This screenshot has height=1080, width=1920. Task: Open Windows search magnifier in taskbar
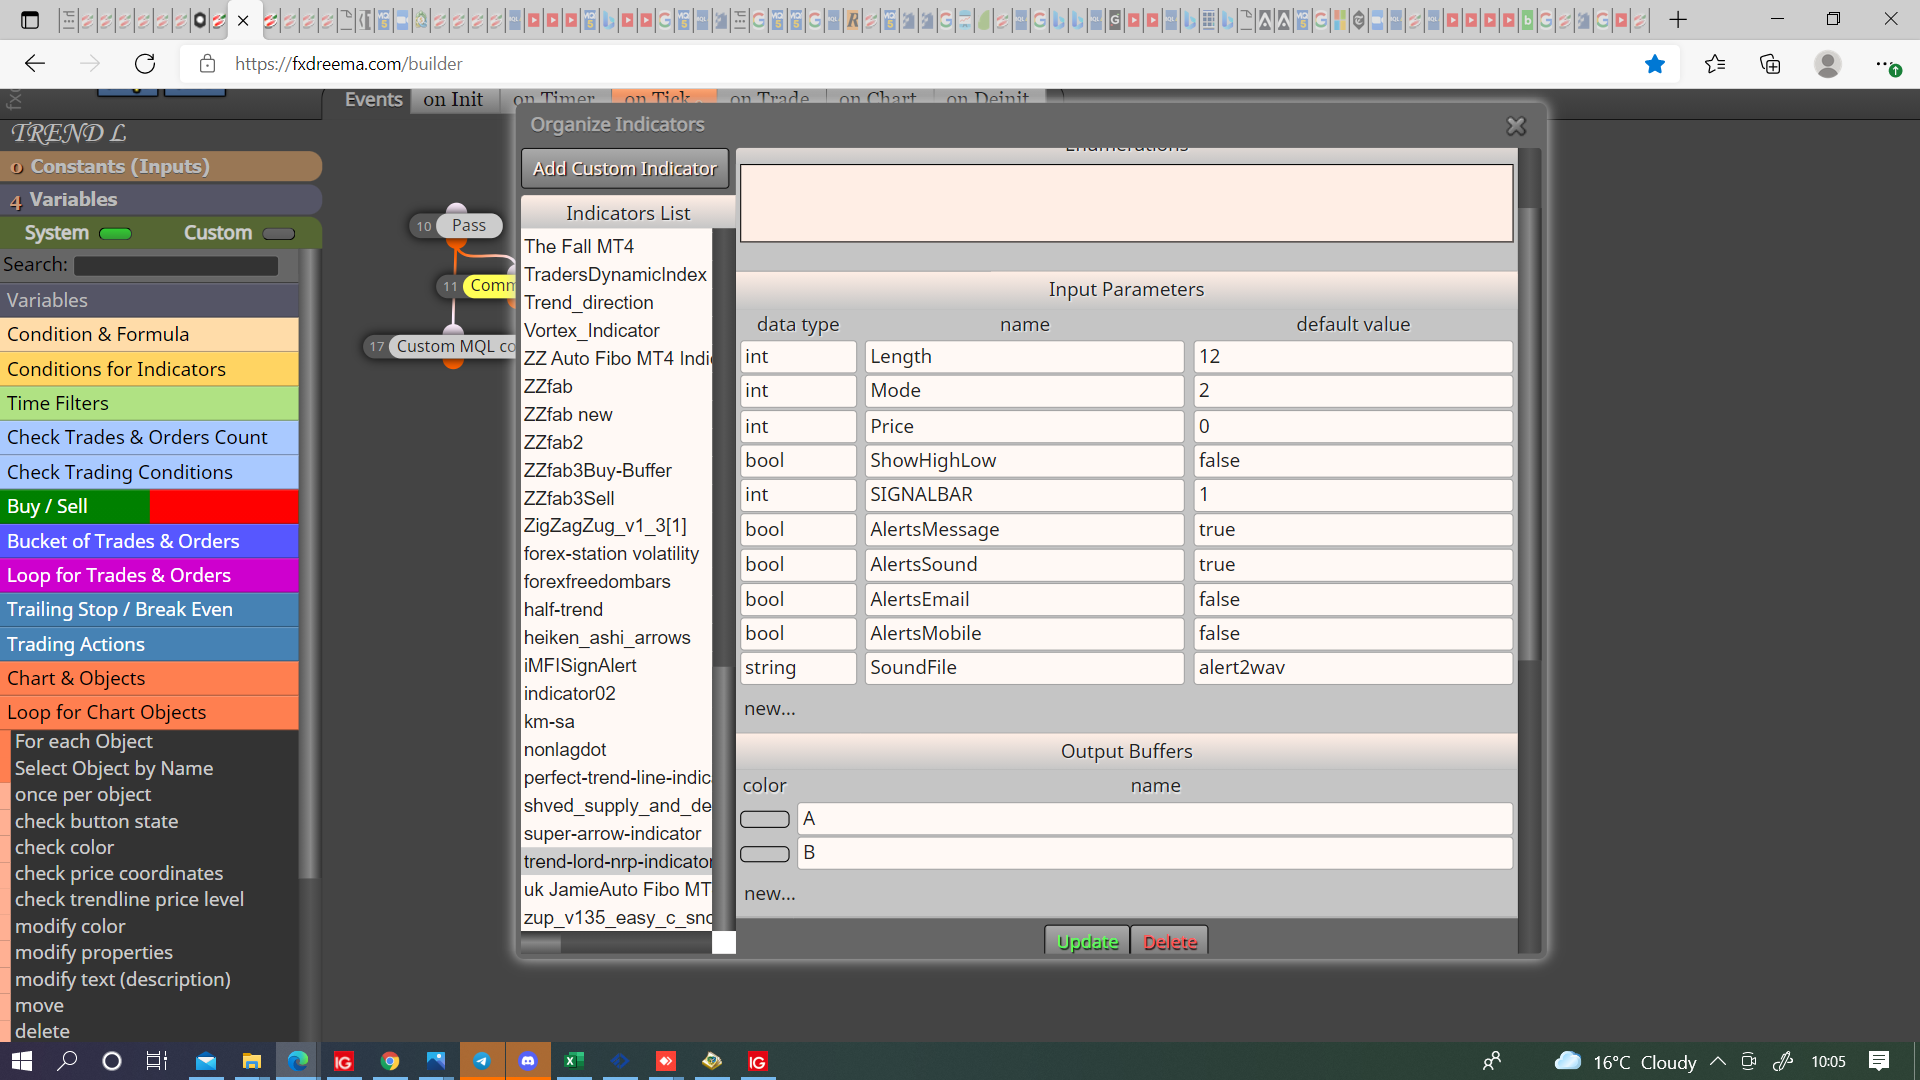pos(67,1061)
